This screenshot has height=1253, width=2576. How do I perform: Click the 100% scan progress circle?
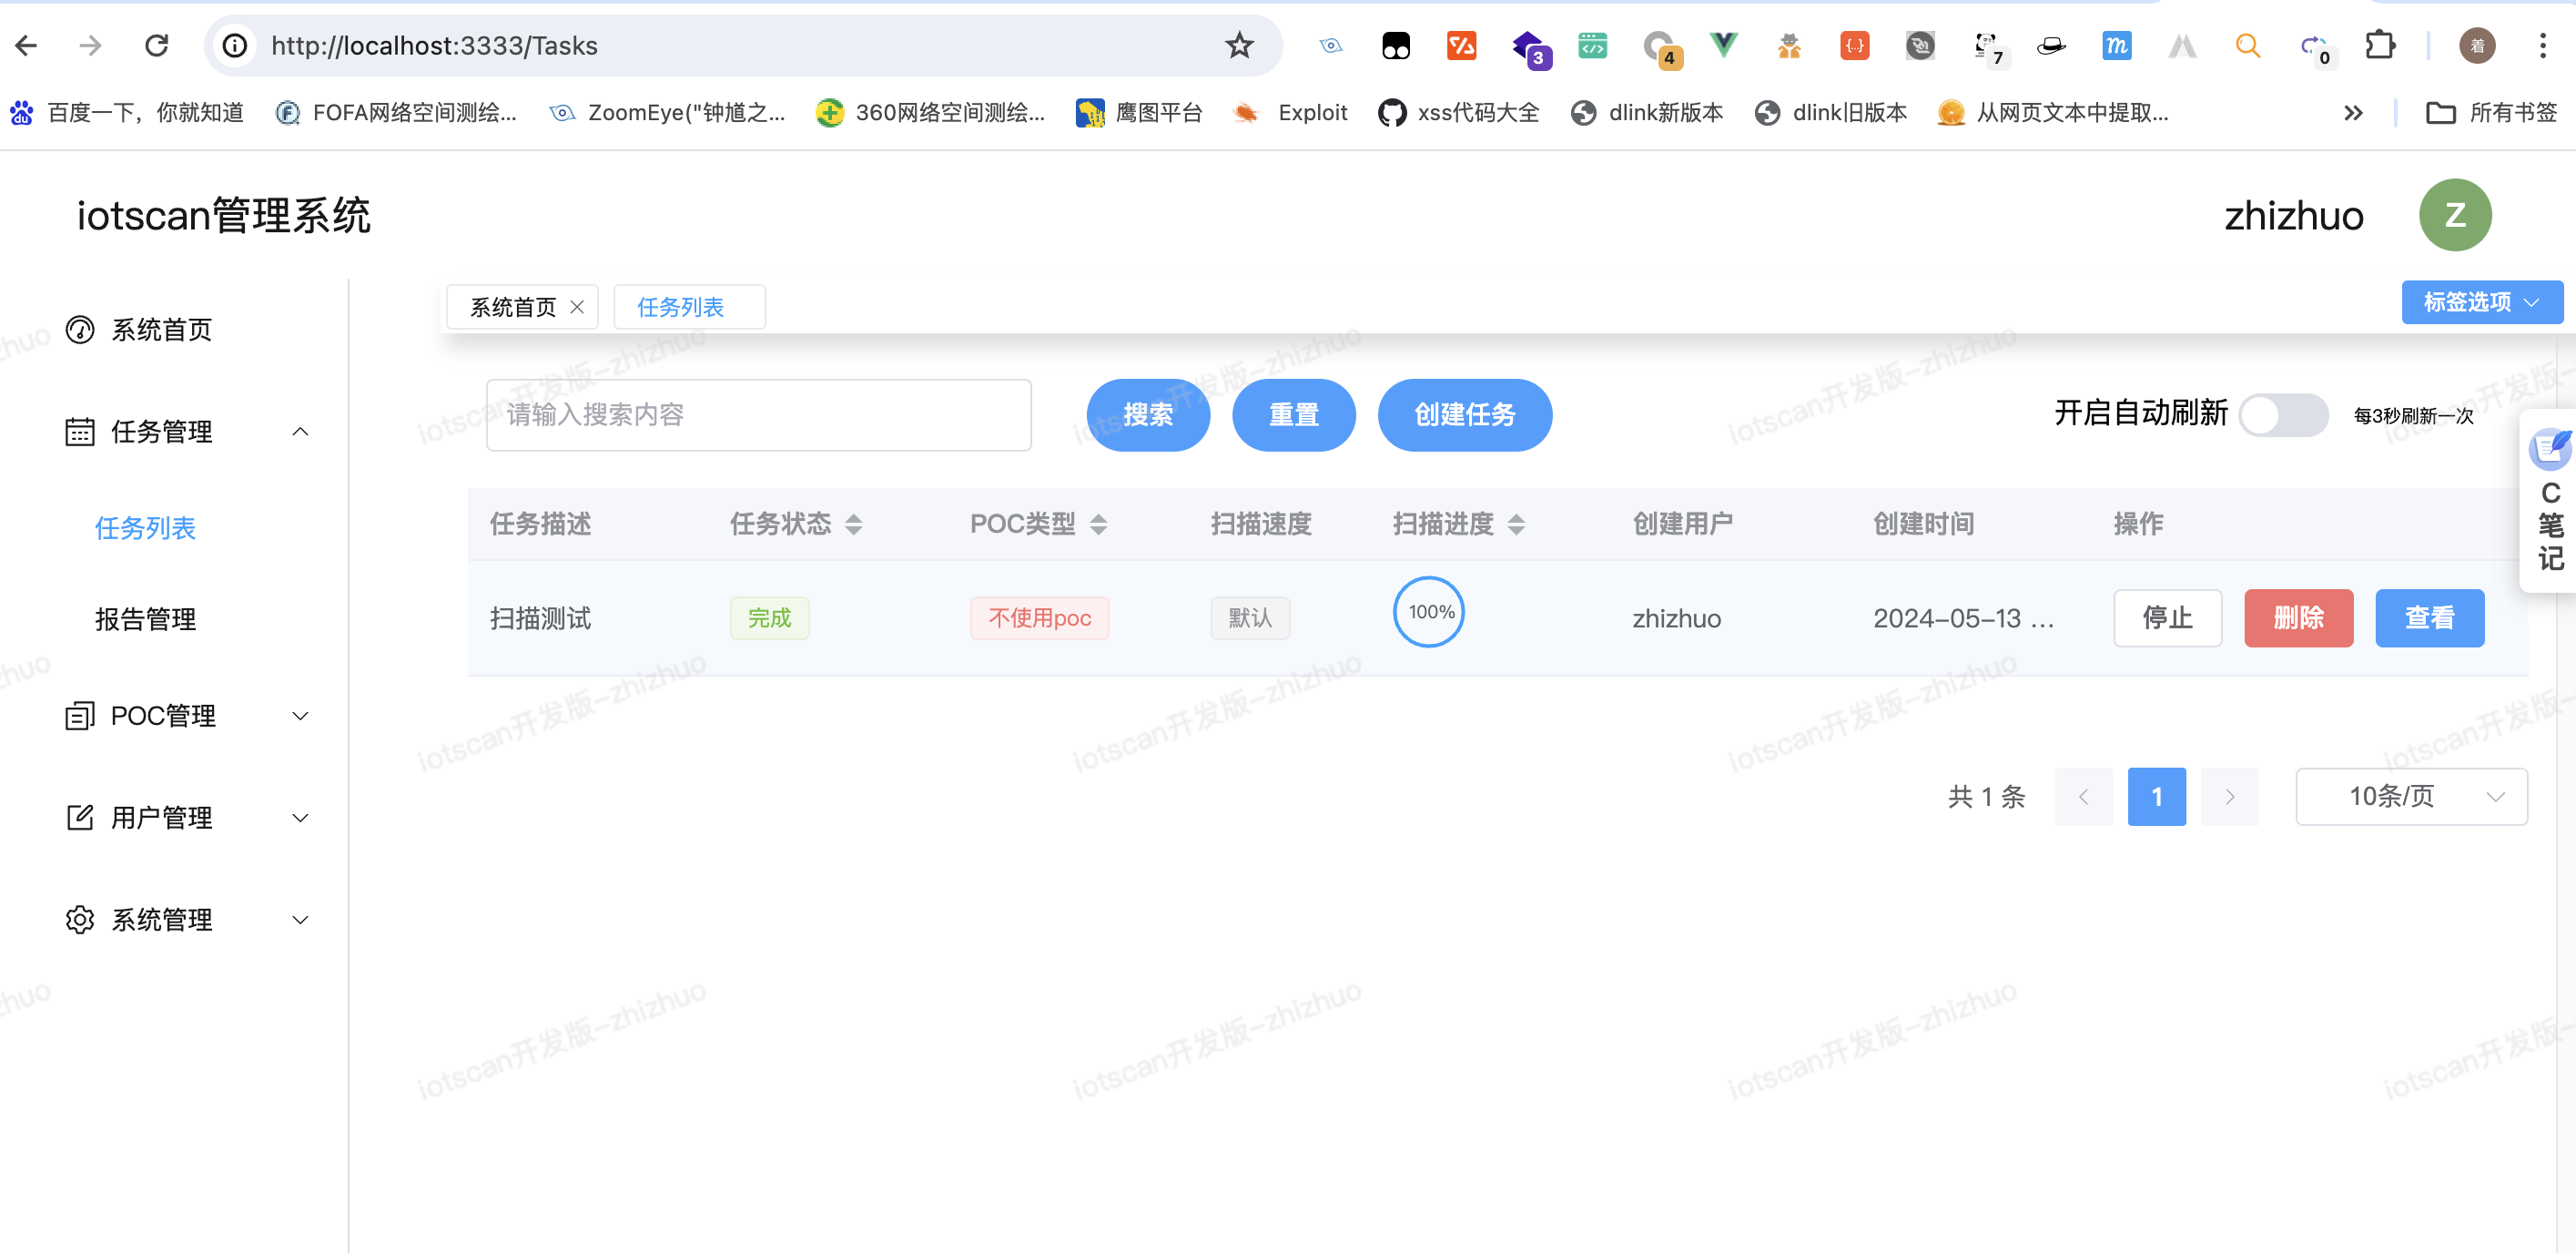[x=1429, y=612]
